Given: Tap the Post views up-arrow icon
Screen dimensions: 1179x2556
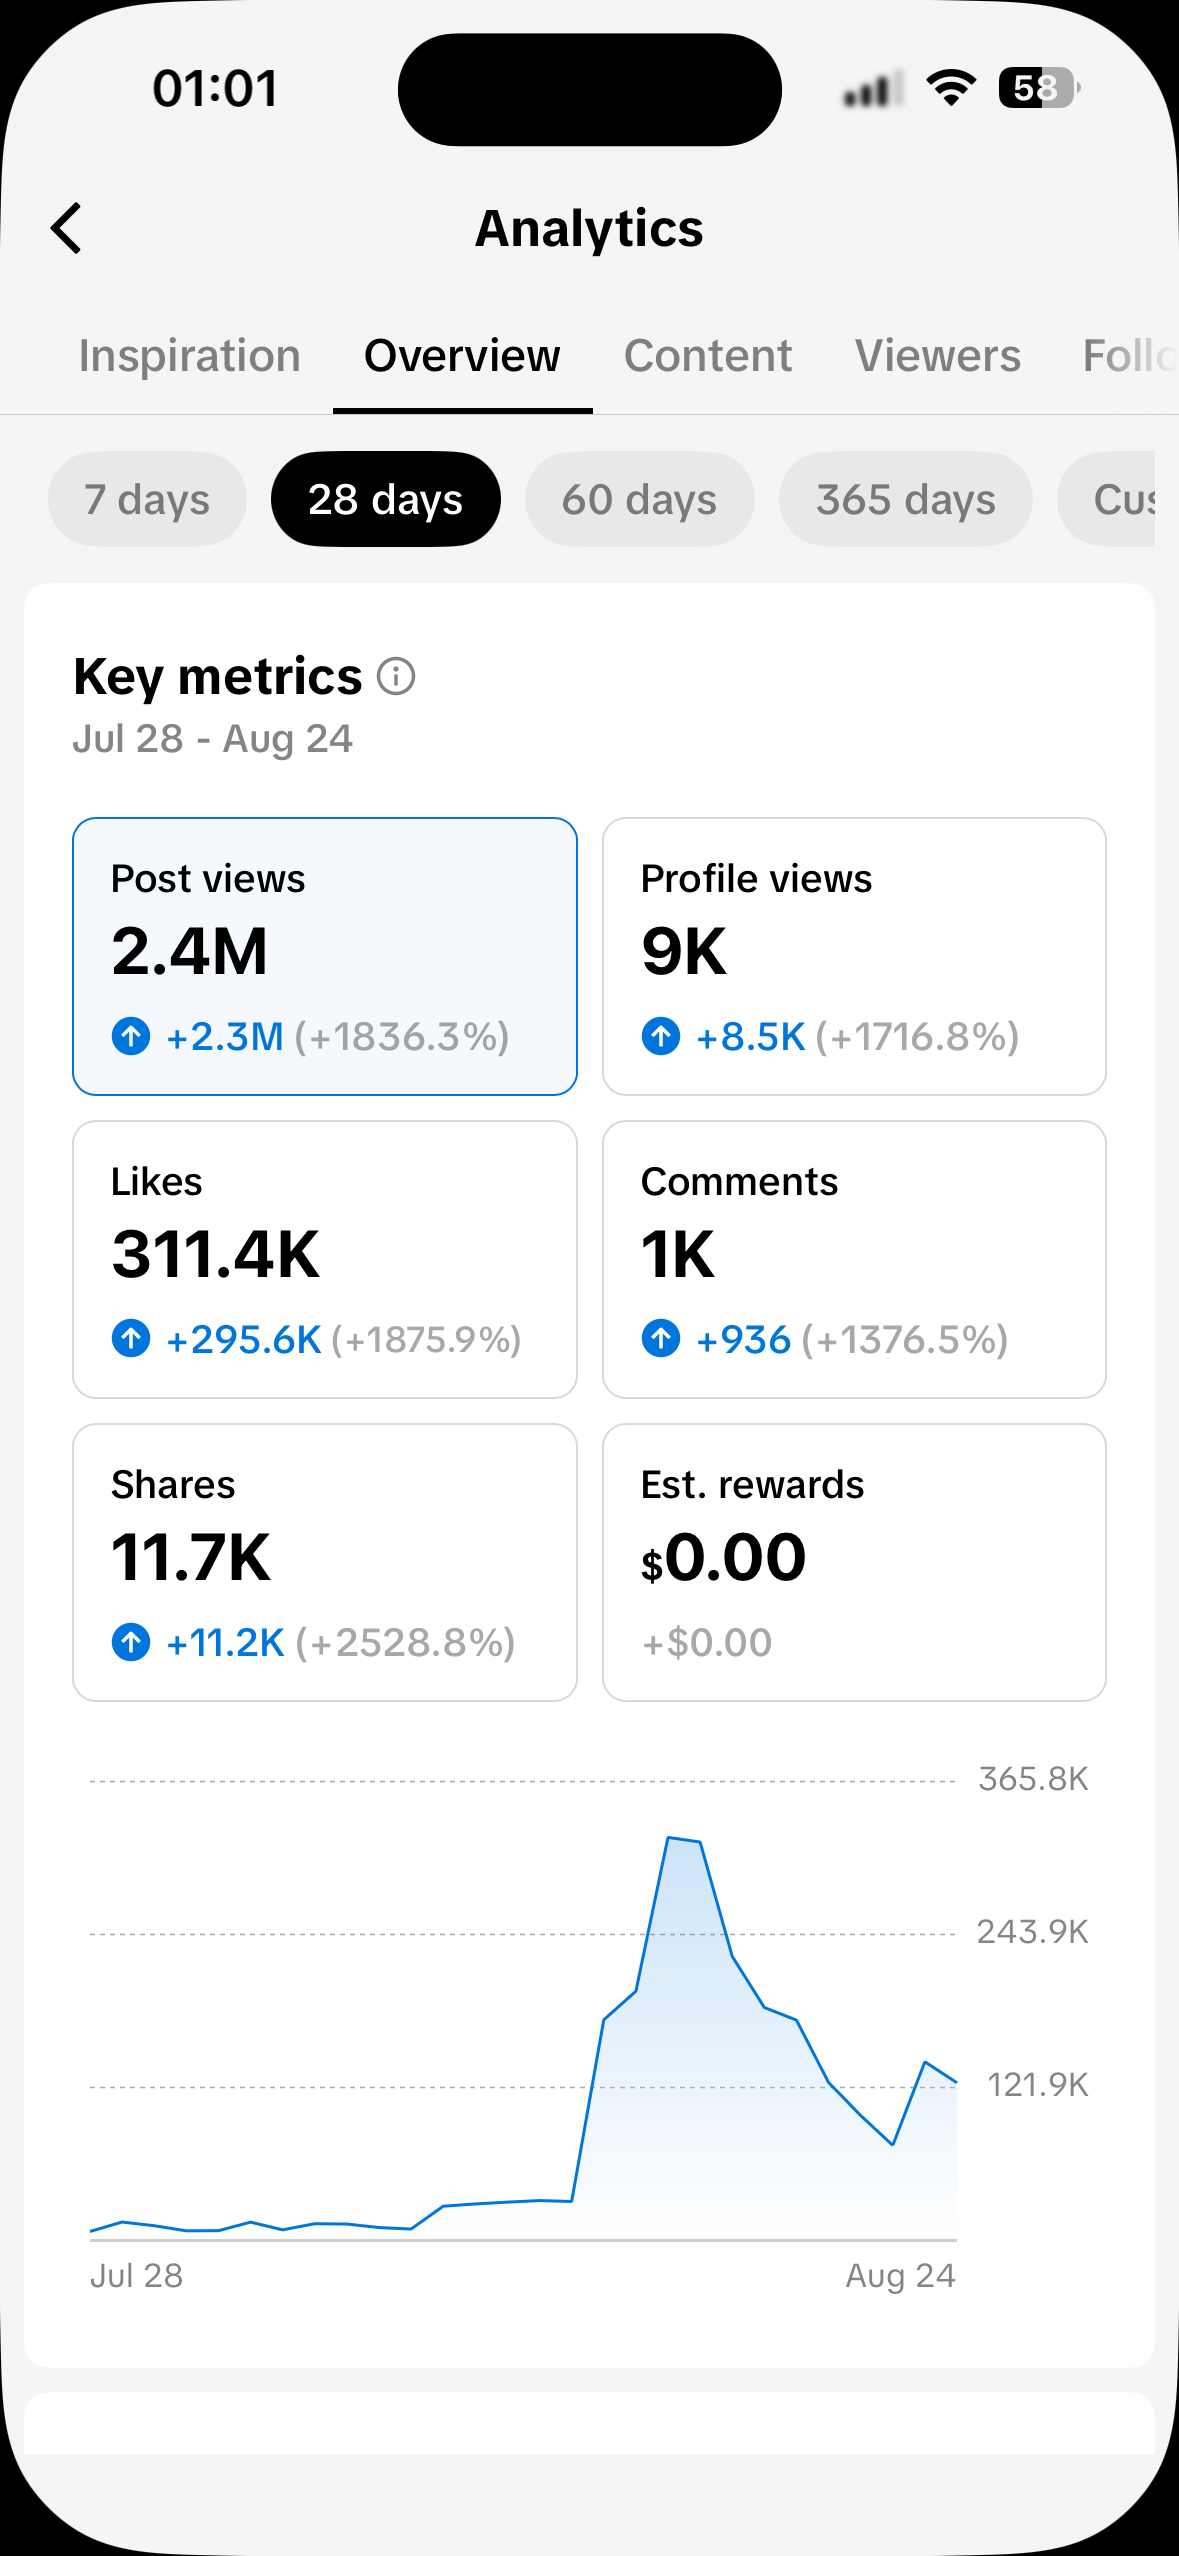Looking at the screenshot, I should pyautogui.click(x=131, y=1036).
